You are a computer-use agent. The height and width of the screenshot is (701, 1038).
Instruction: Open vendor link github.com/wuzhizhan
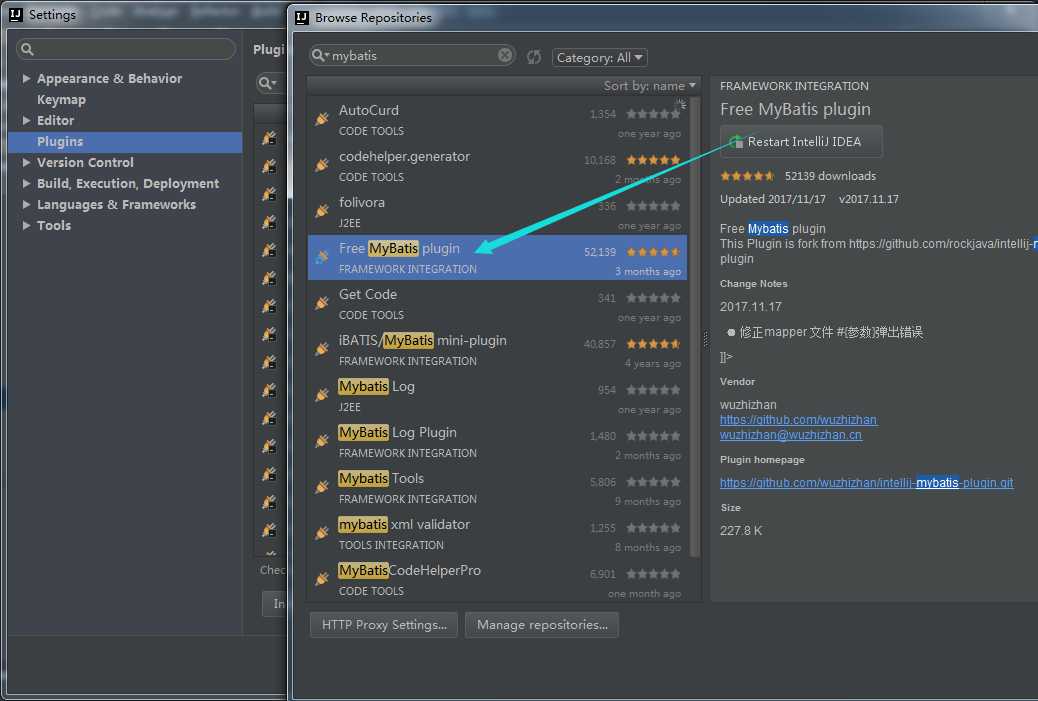798,420
